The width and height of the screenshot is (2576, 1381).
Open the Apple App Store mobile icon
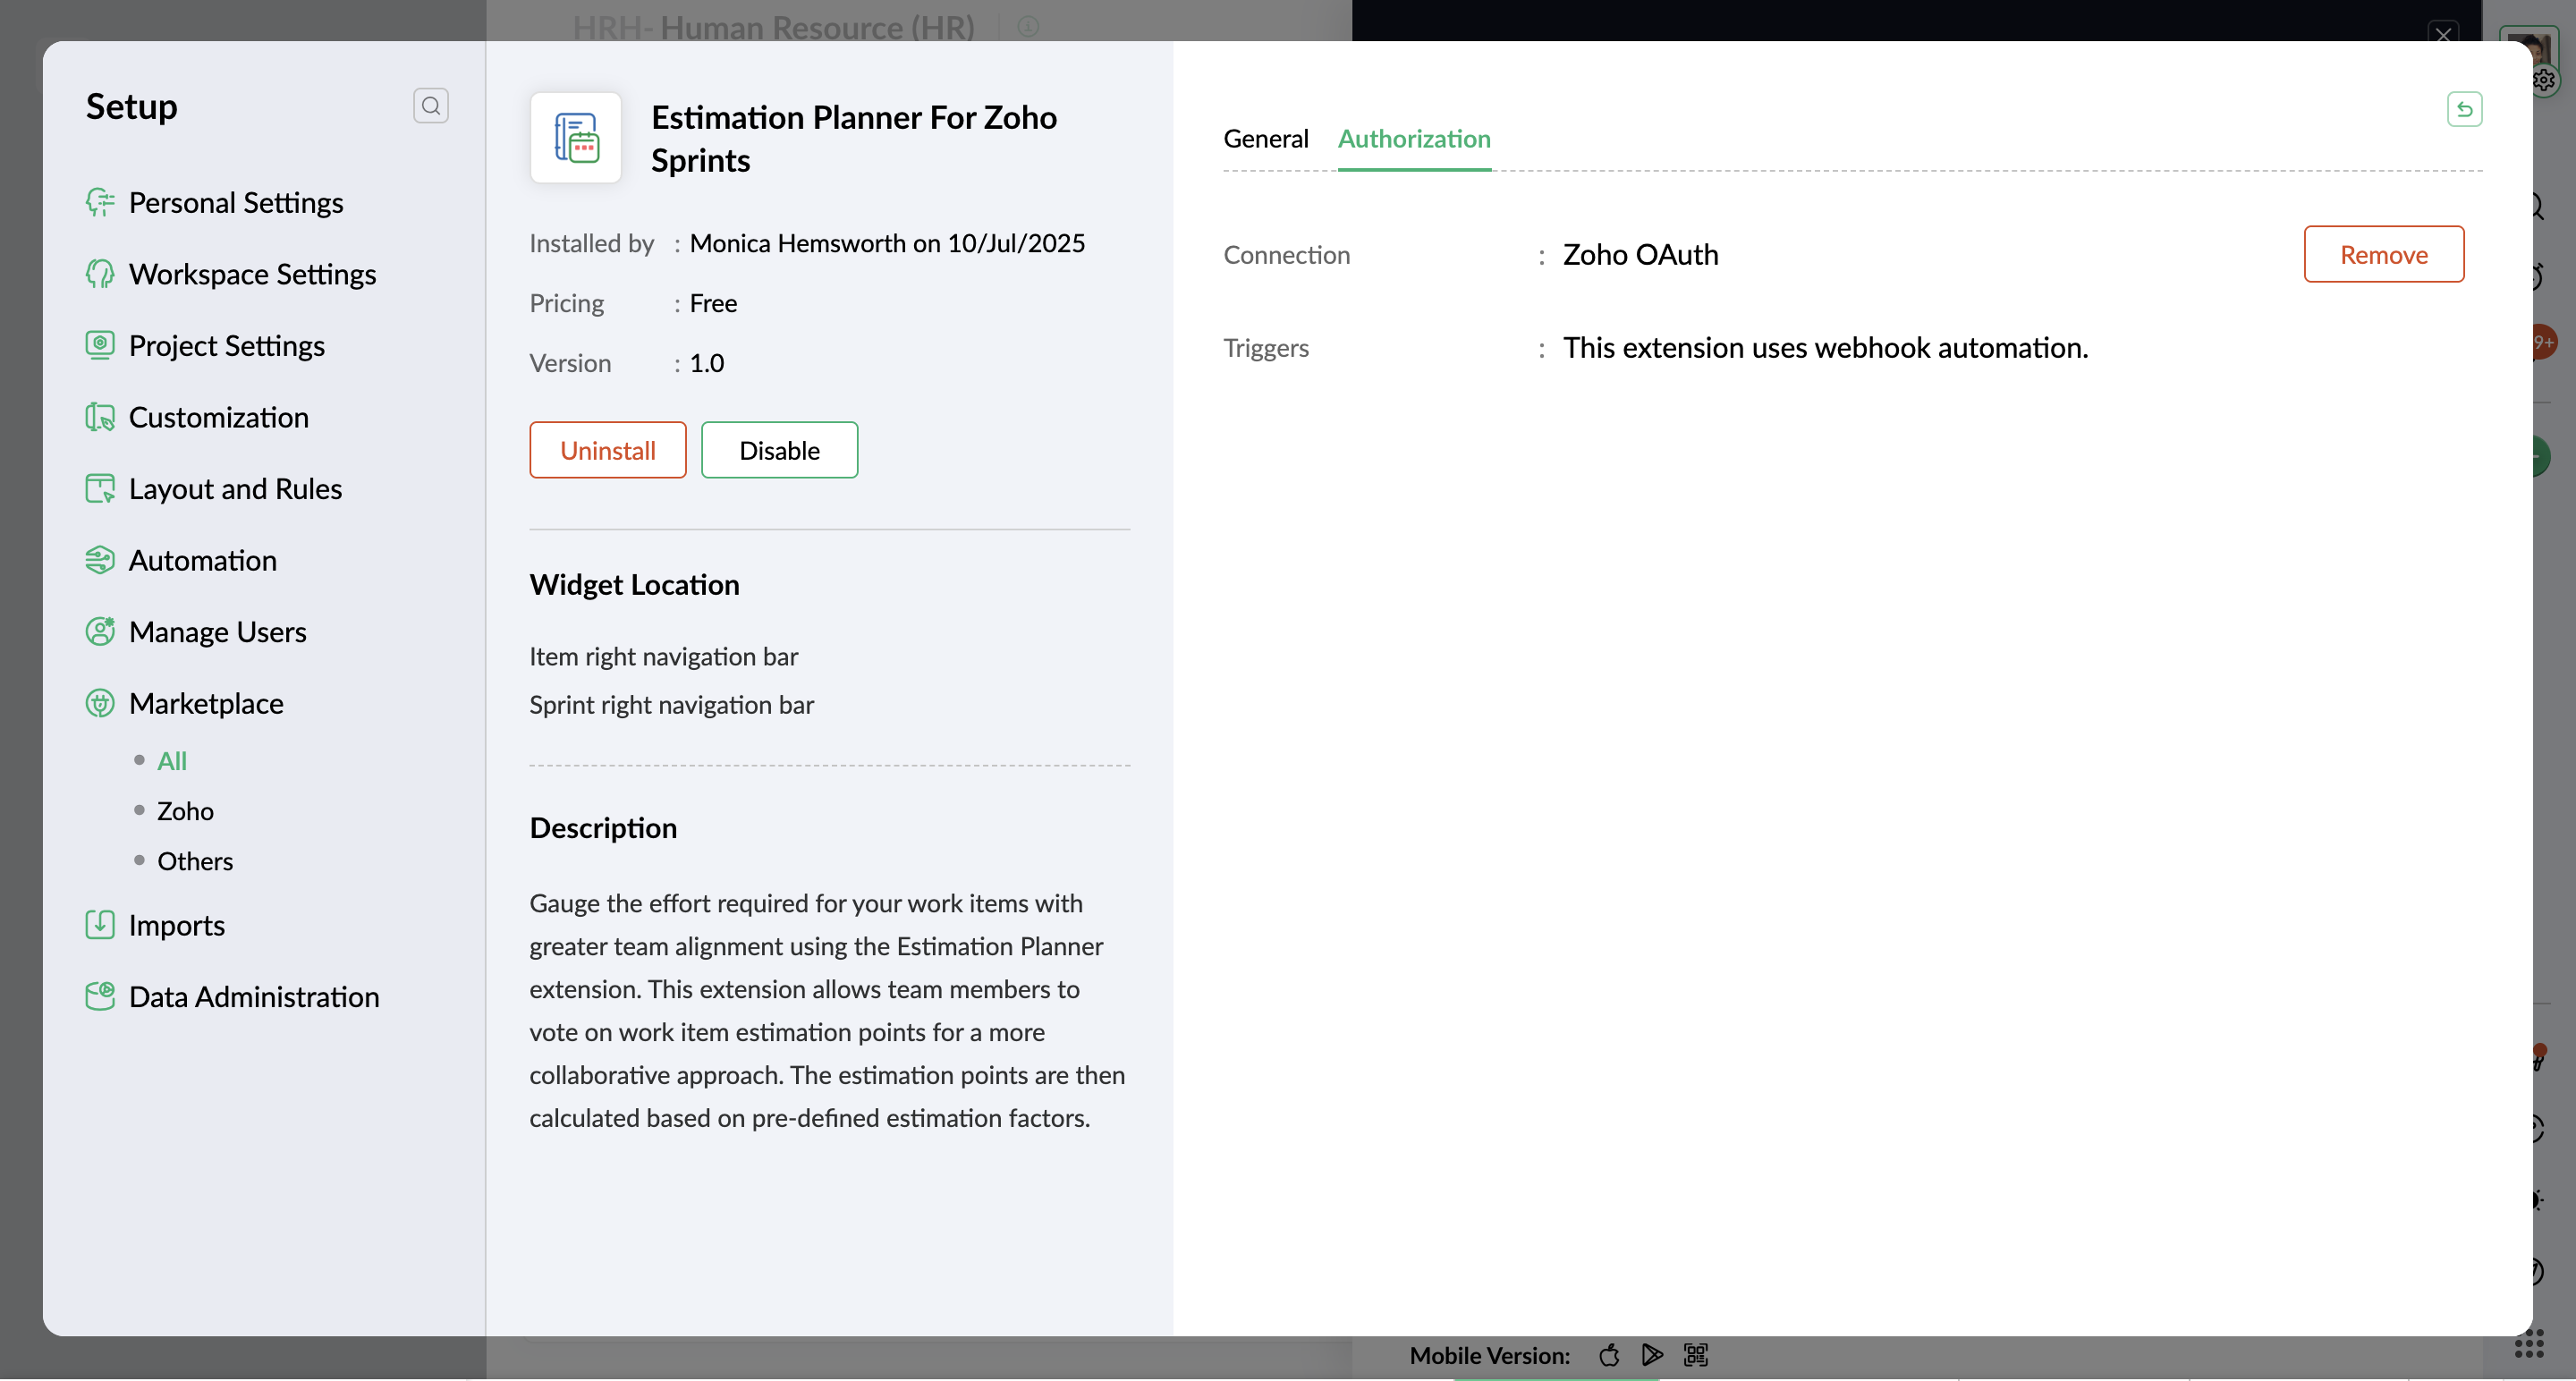pos(1609,1355)
